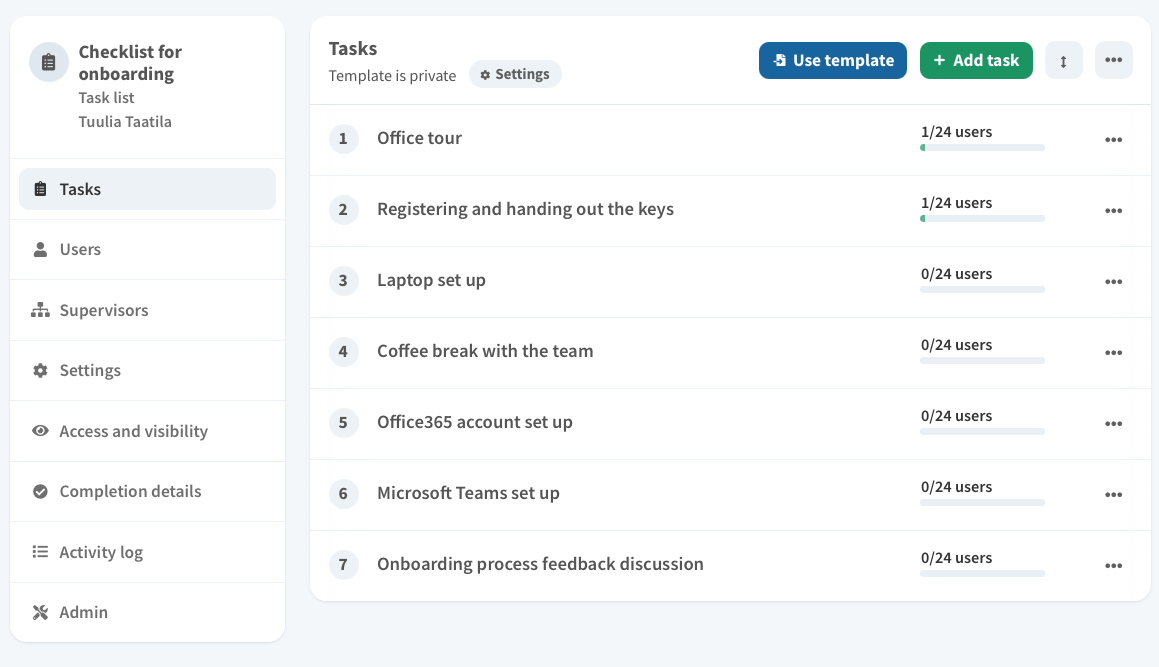Click the reorder tasks arrow icon

point(1063,60)
